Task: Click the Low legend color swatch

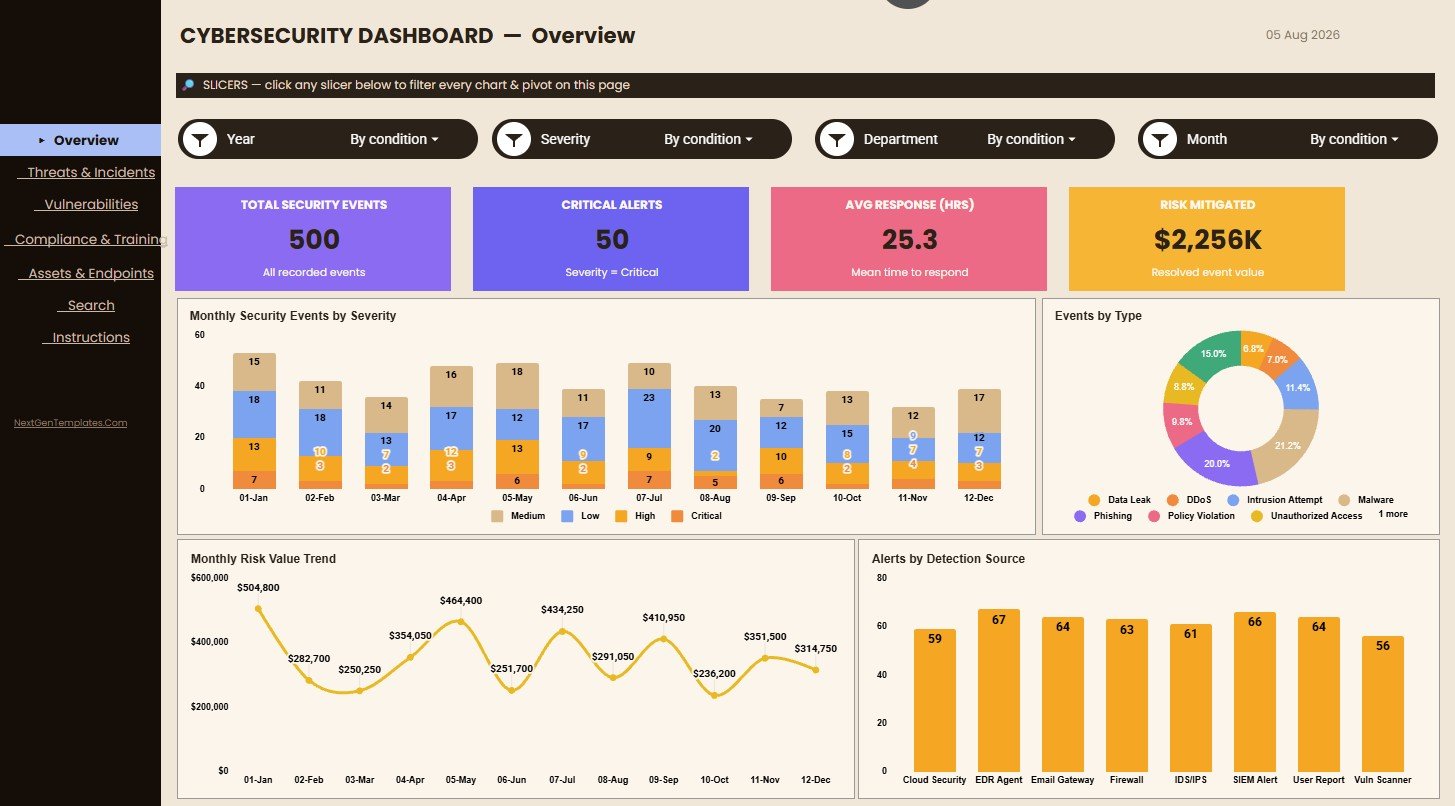Action: click(567, 516)
